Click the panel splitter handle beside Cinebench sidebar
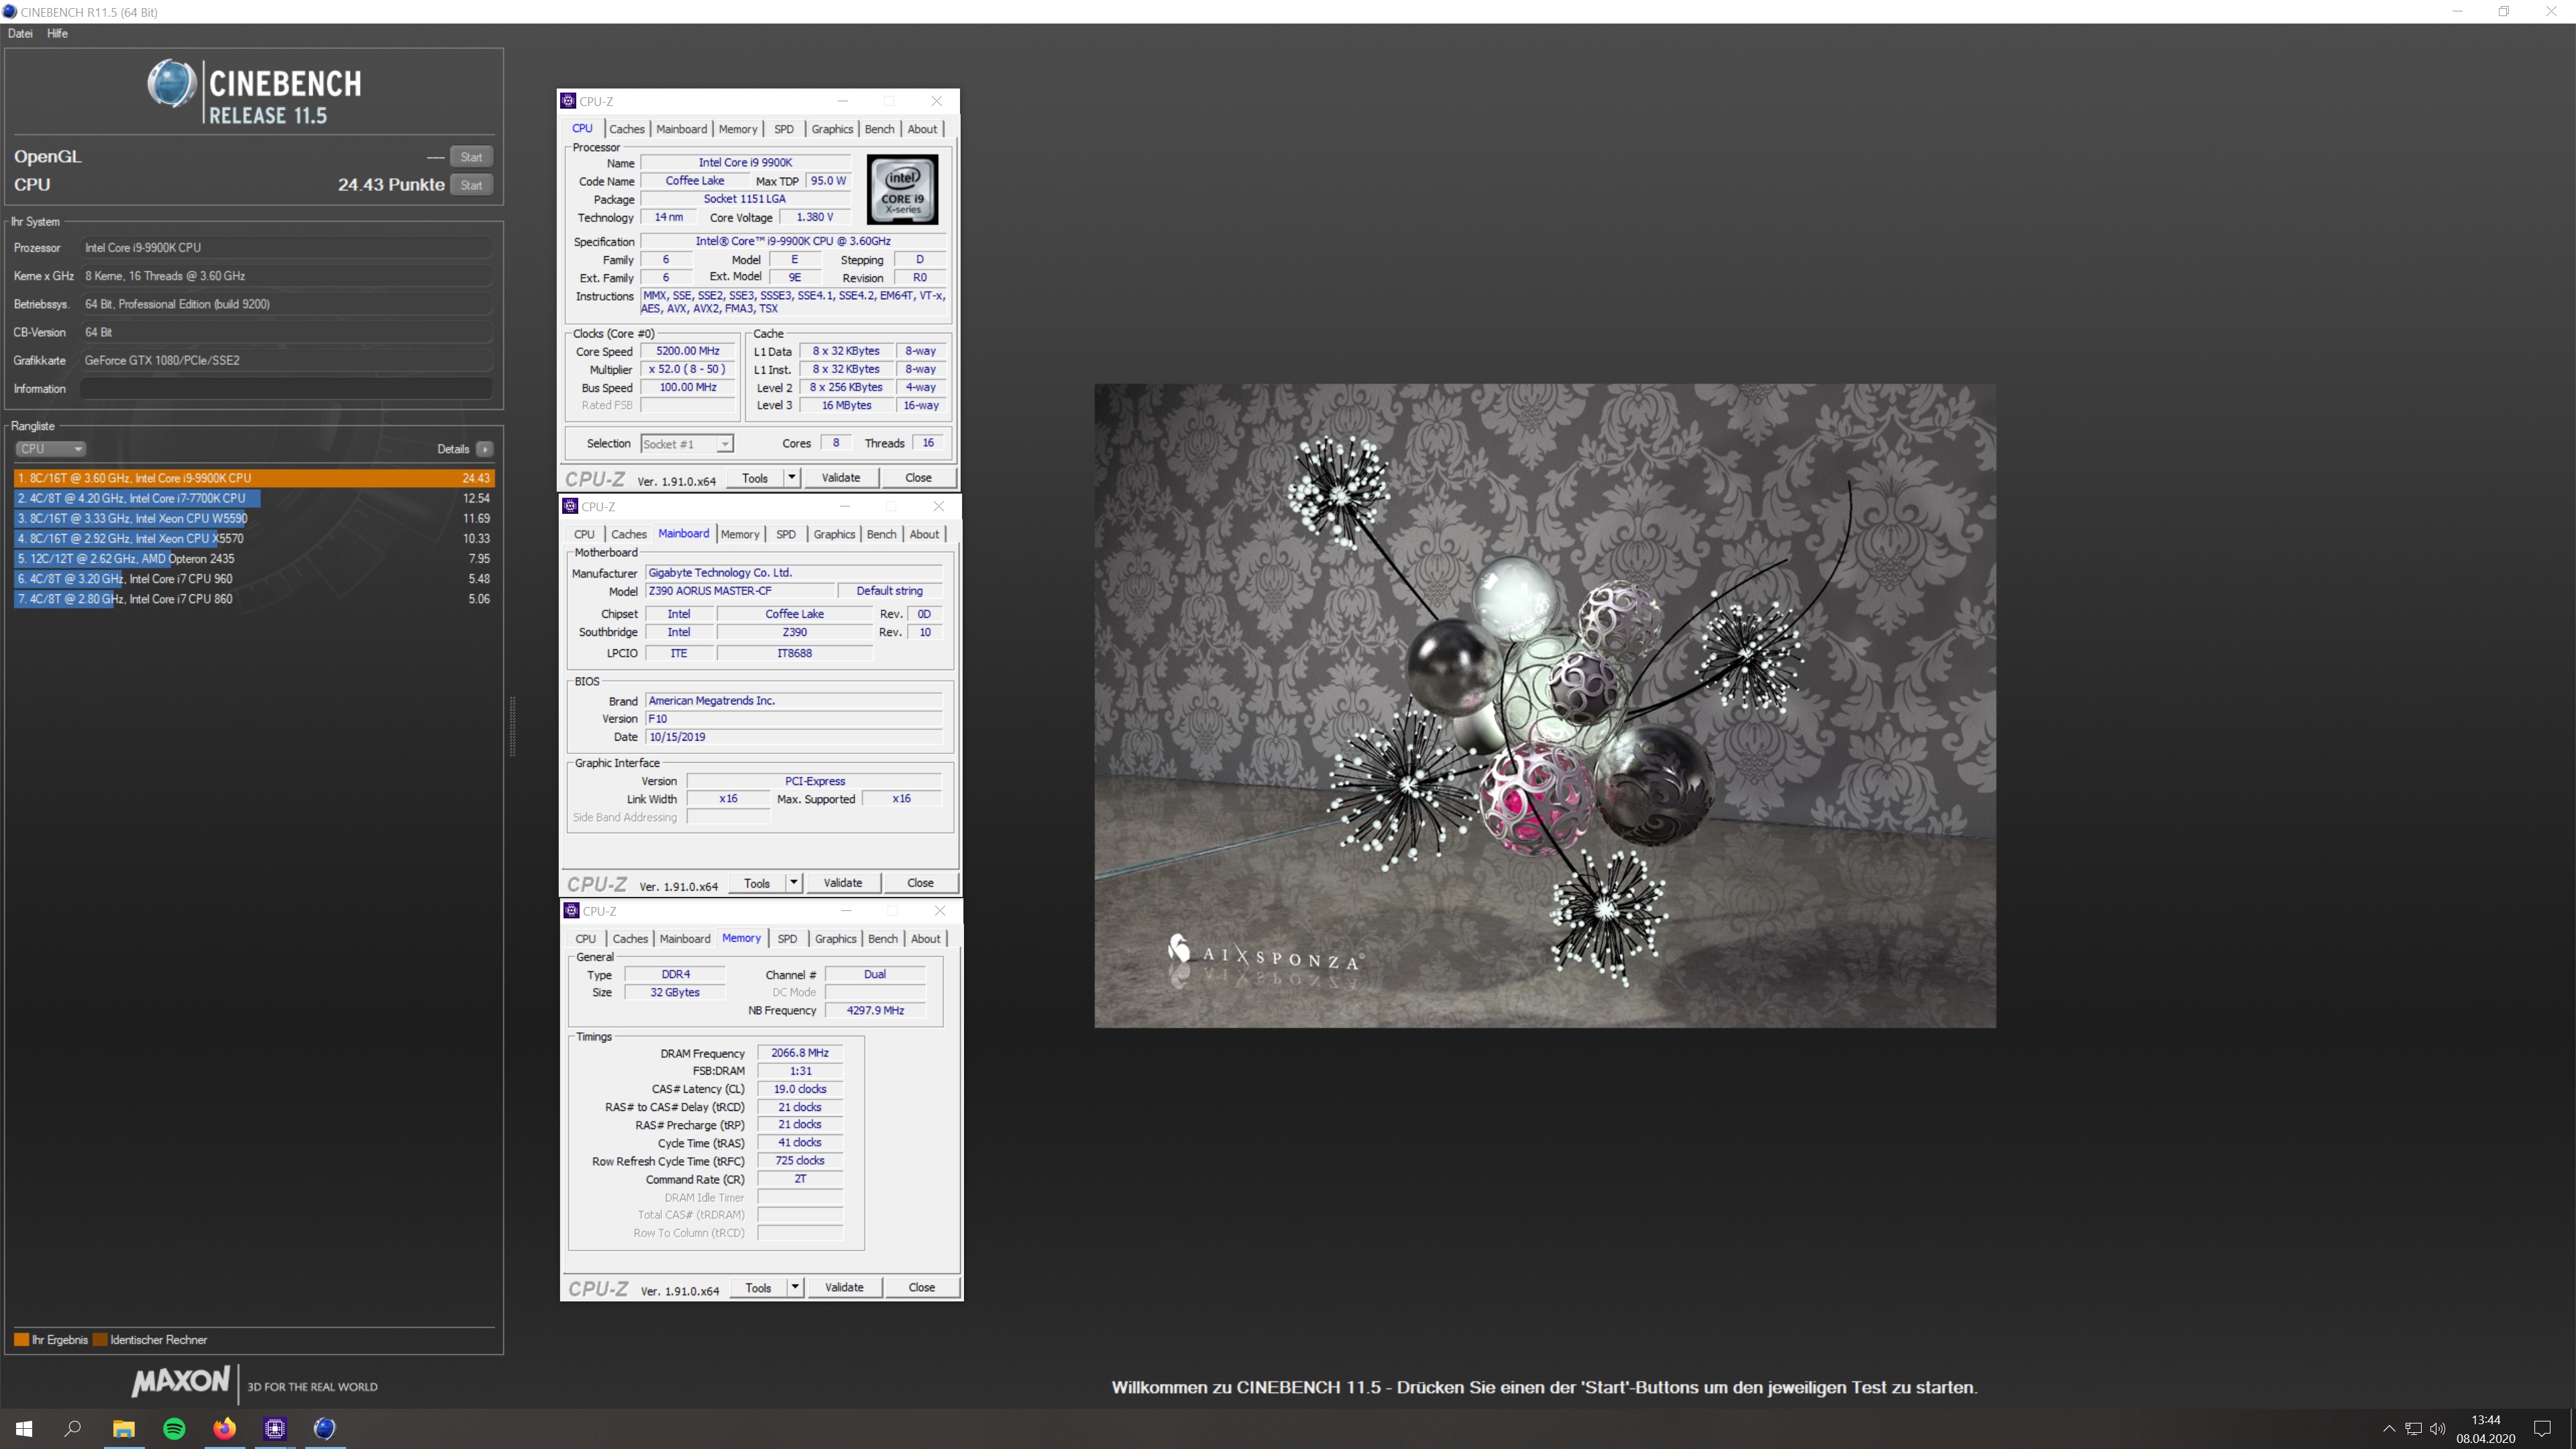The width and height of the screenshot is (2576, 1449). tap(513, 726)
